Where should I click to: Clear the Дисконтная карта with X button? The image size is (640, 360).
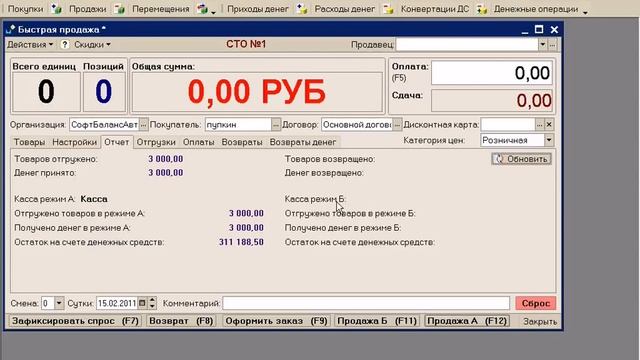[549, 124]
